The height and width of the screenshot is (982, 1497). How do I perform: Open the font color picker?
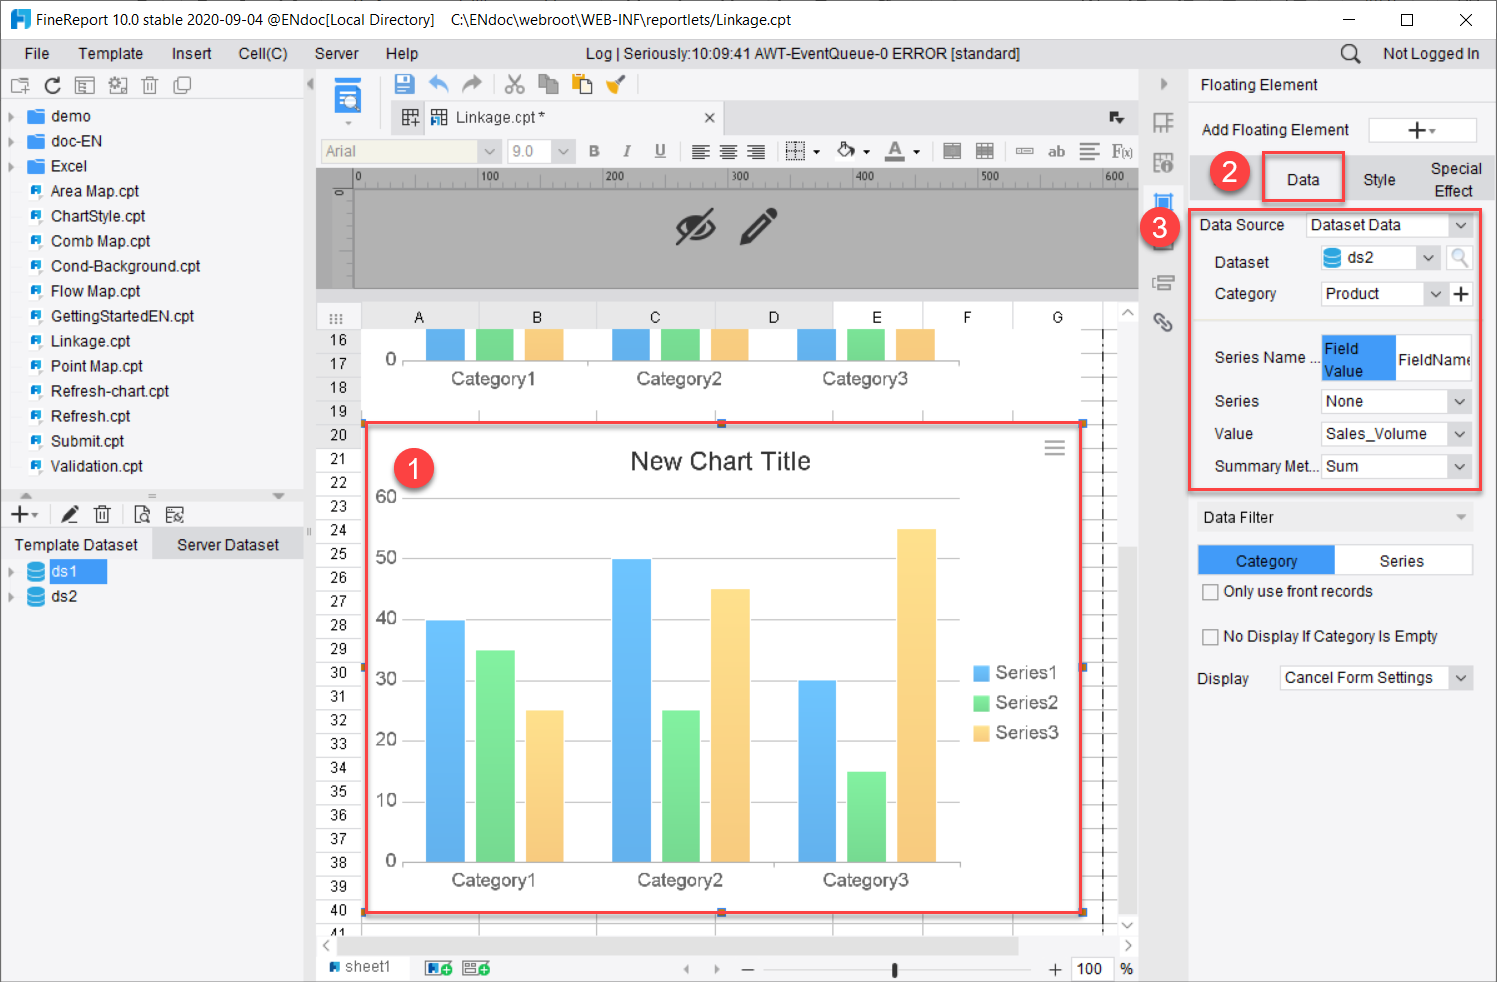point(901,151)
